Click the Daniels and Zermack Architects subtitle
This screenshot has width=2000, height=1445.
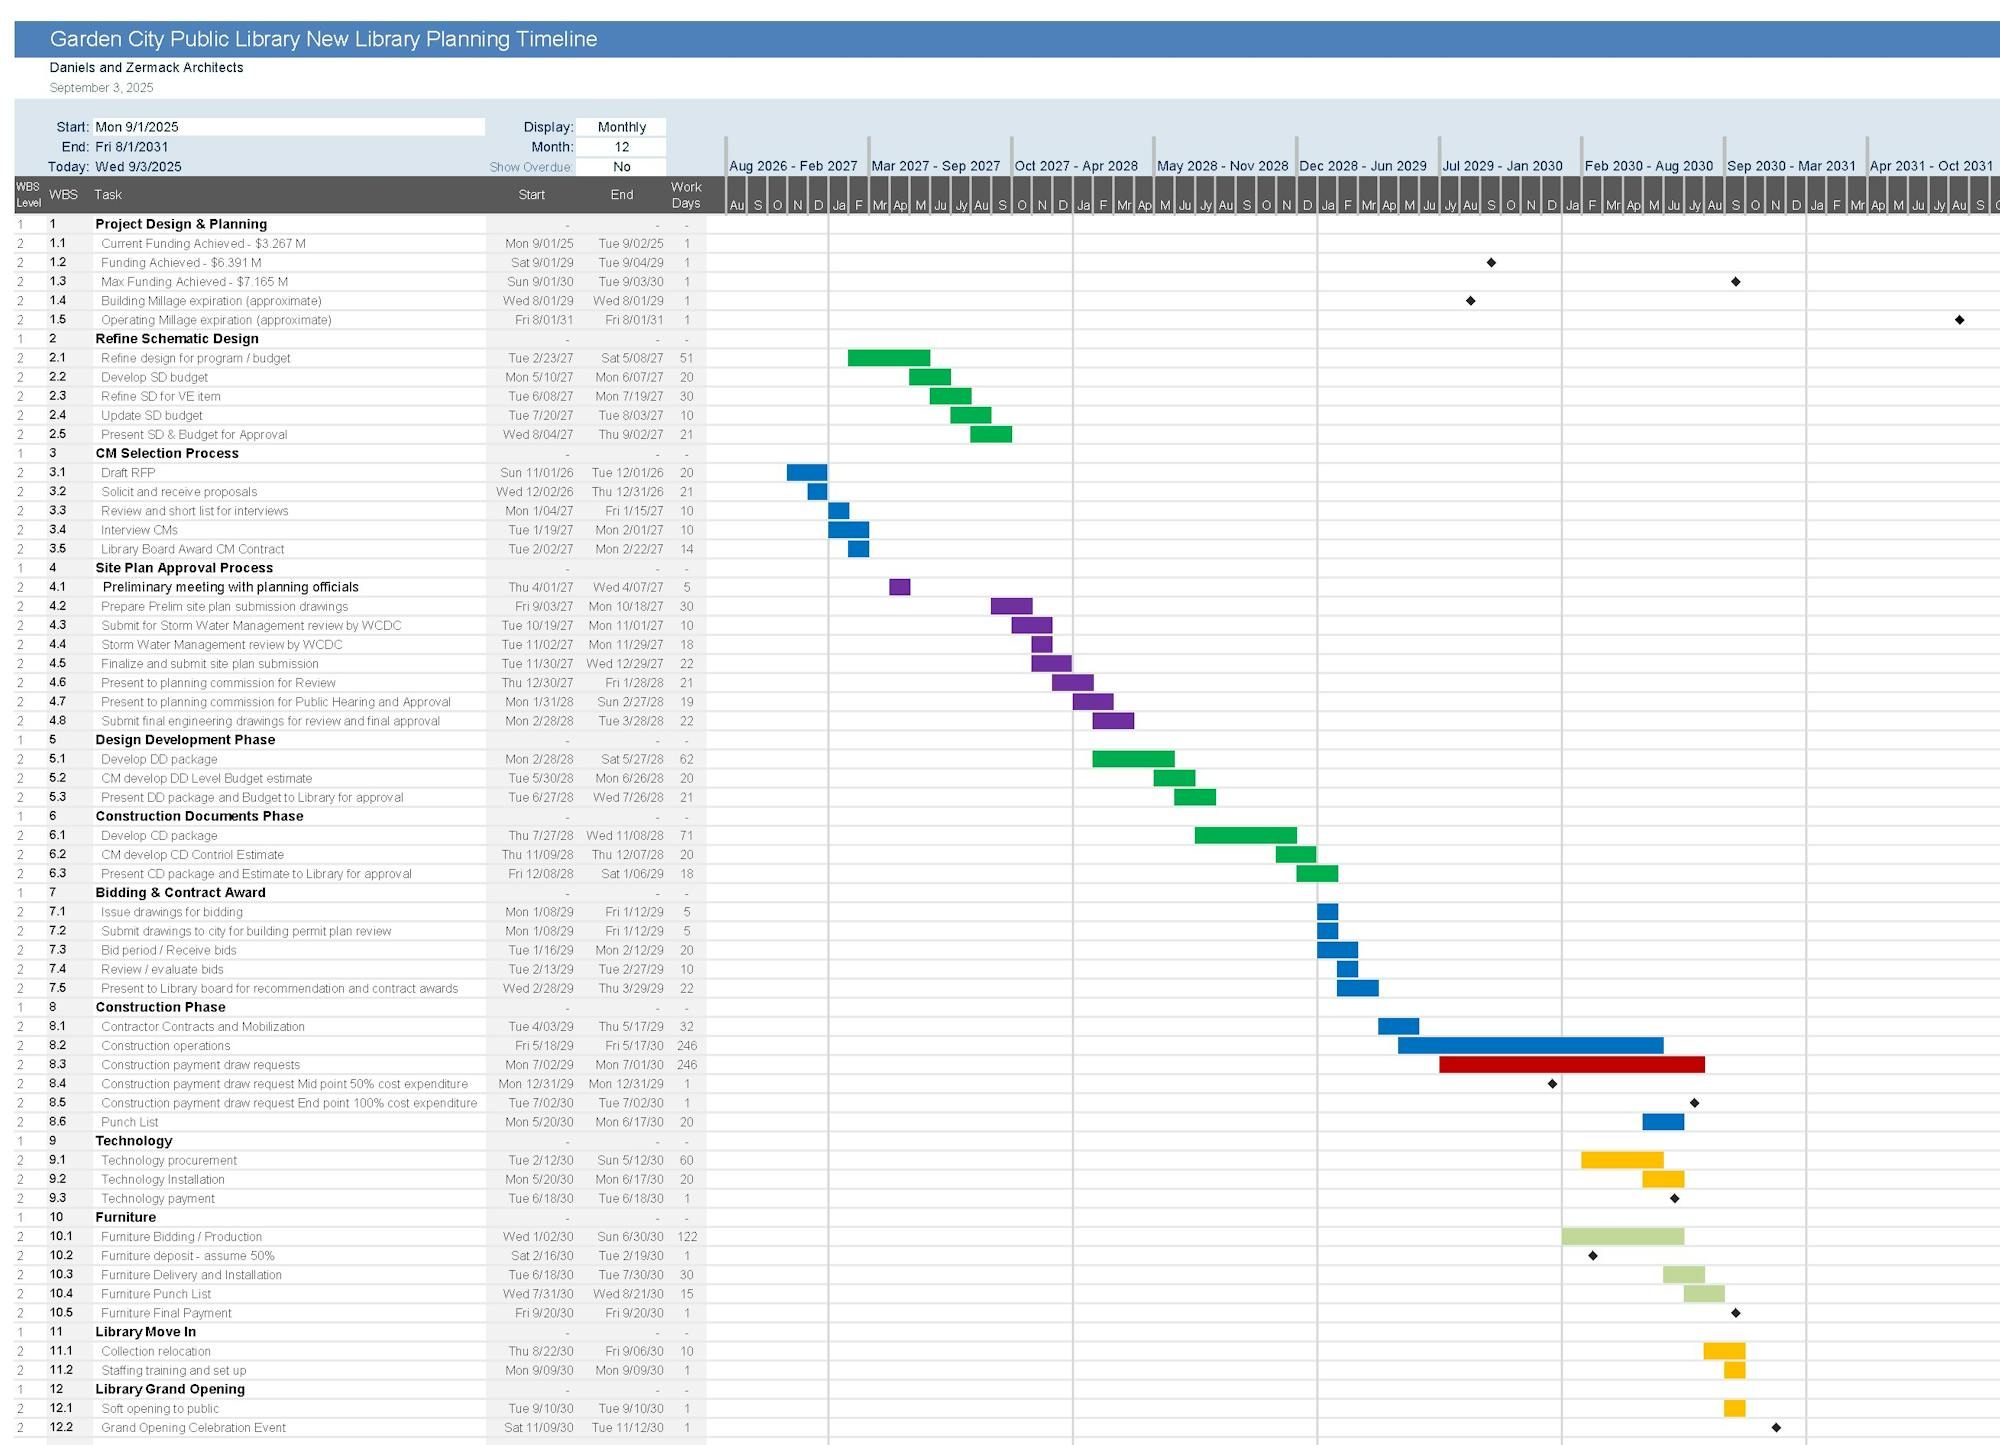coord(146,68)
